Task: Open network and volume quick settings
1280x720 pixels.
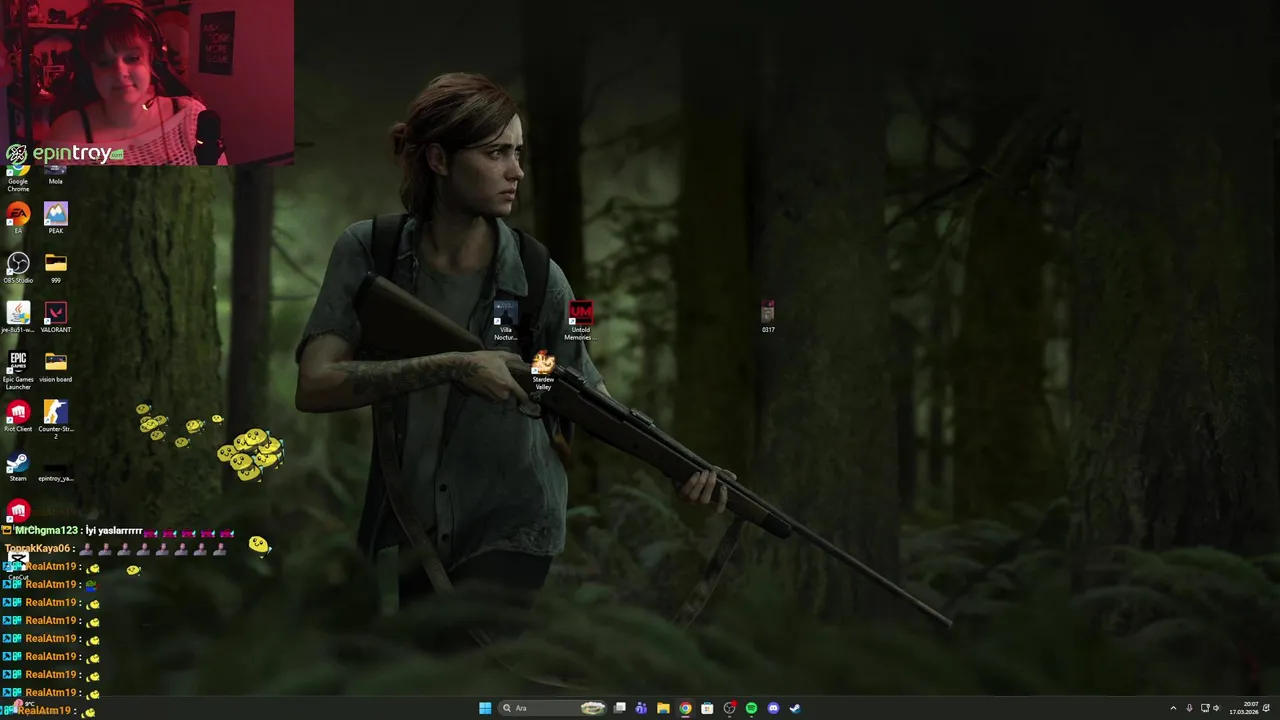Action: pos(1212,708)
